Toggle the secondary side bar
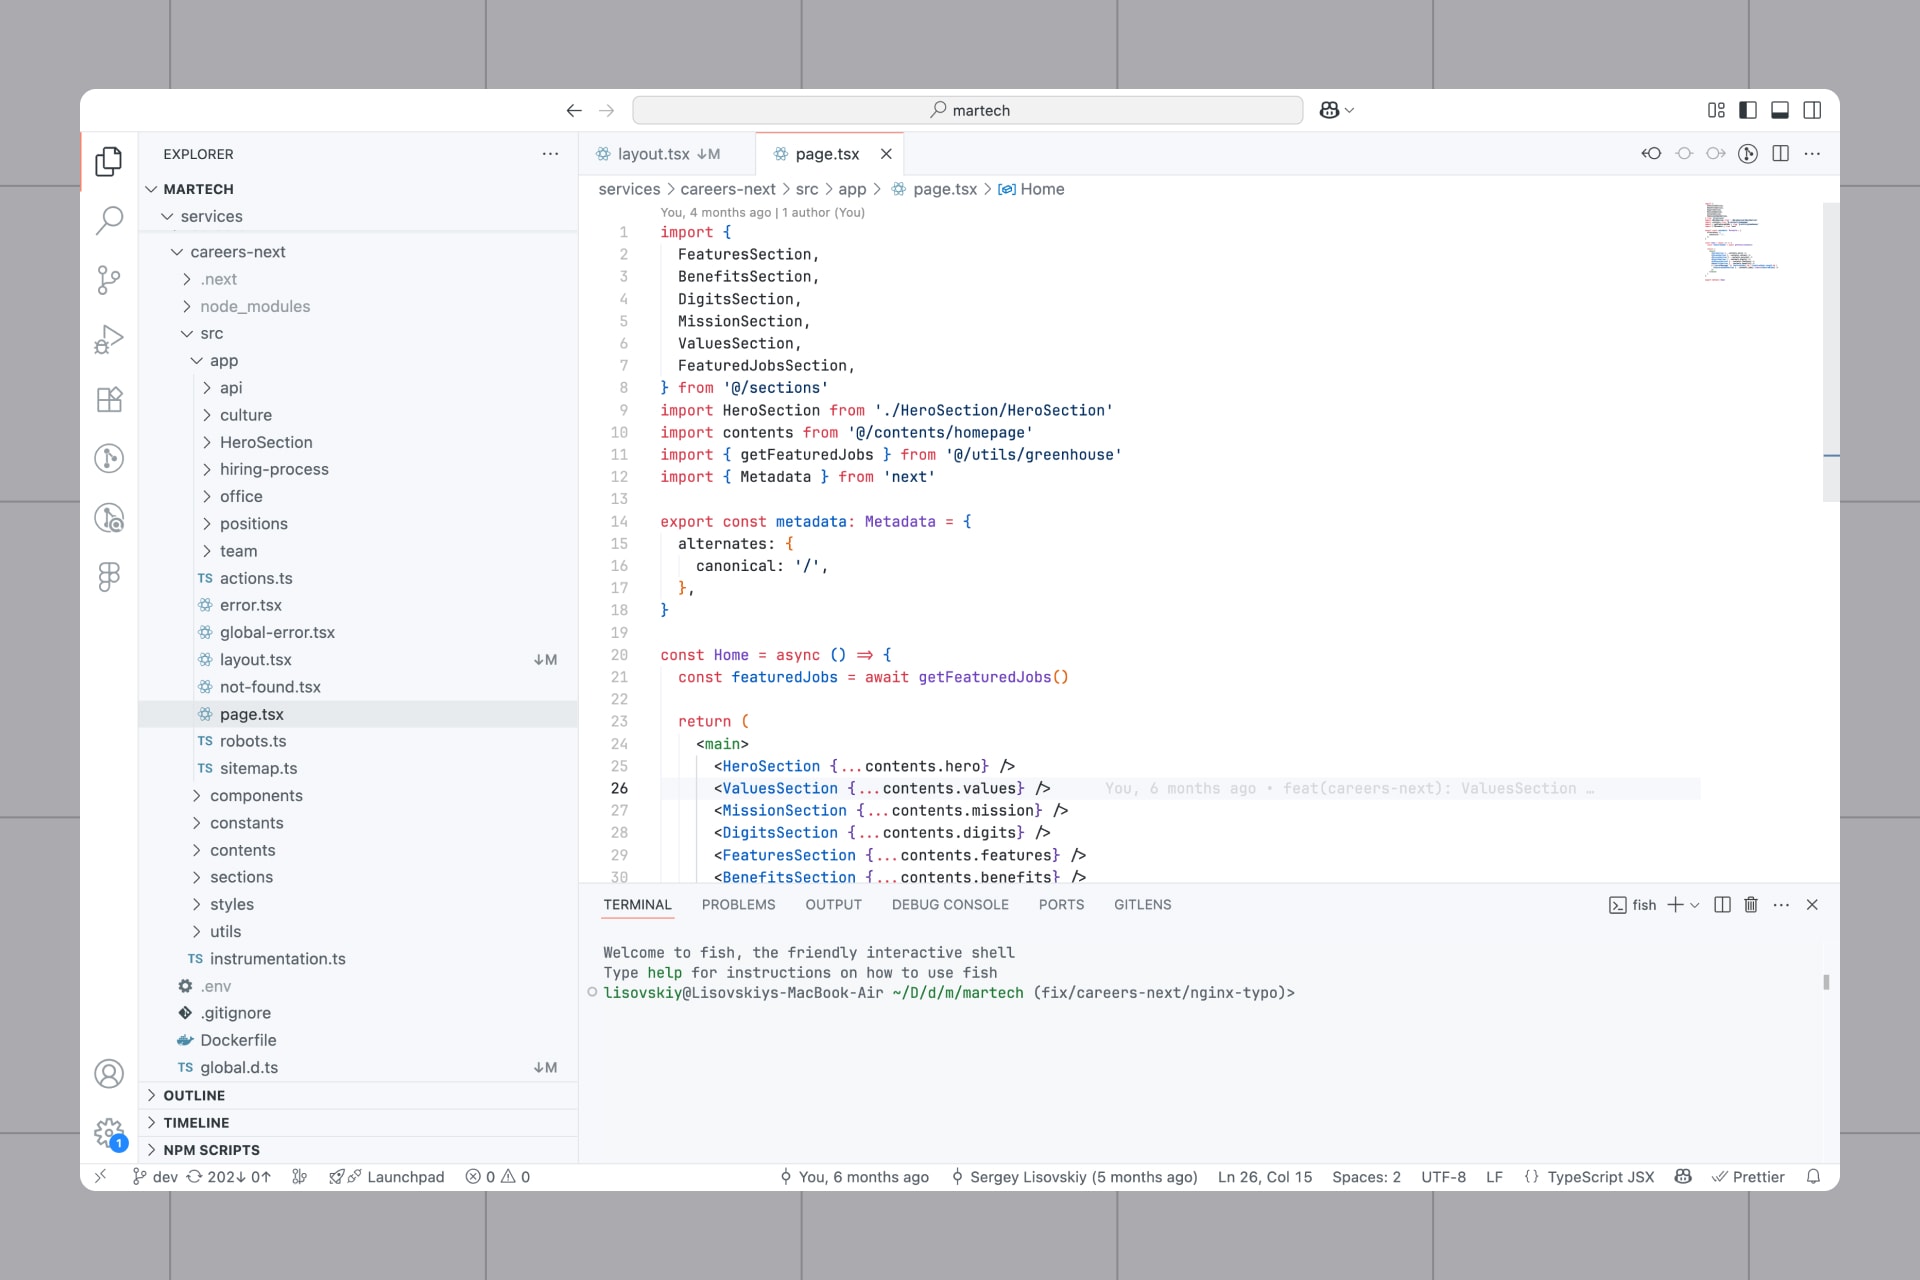 point(1812,110)
